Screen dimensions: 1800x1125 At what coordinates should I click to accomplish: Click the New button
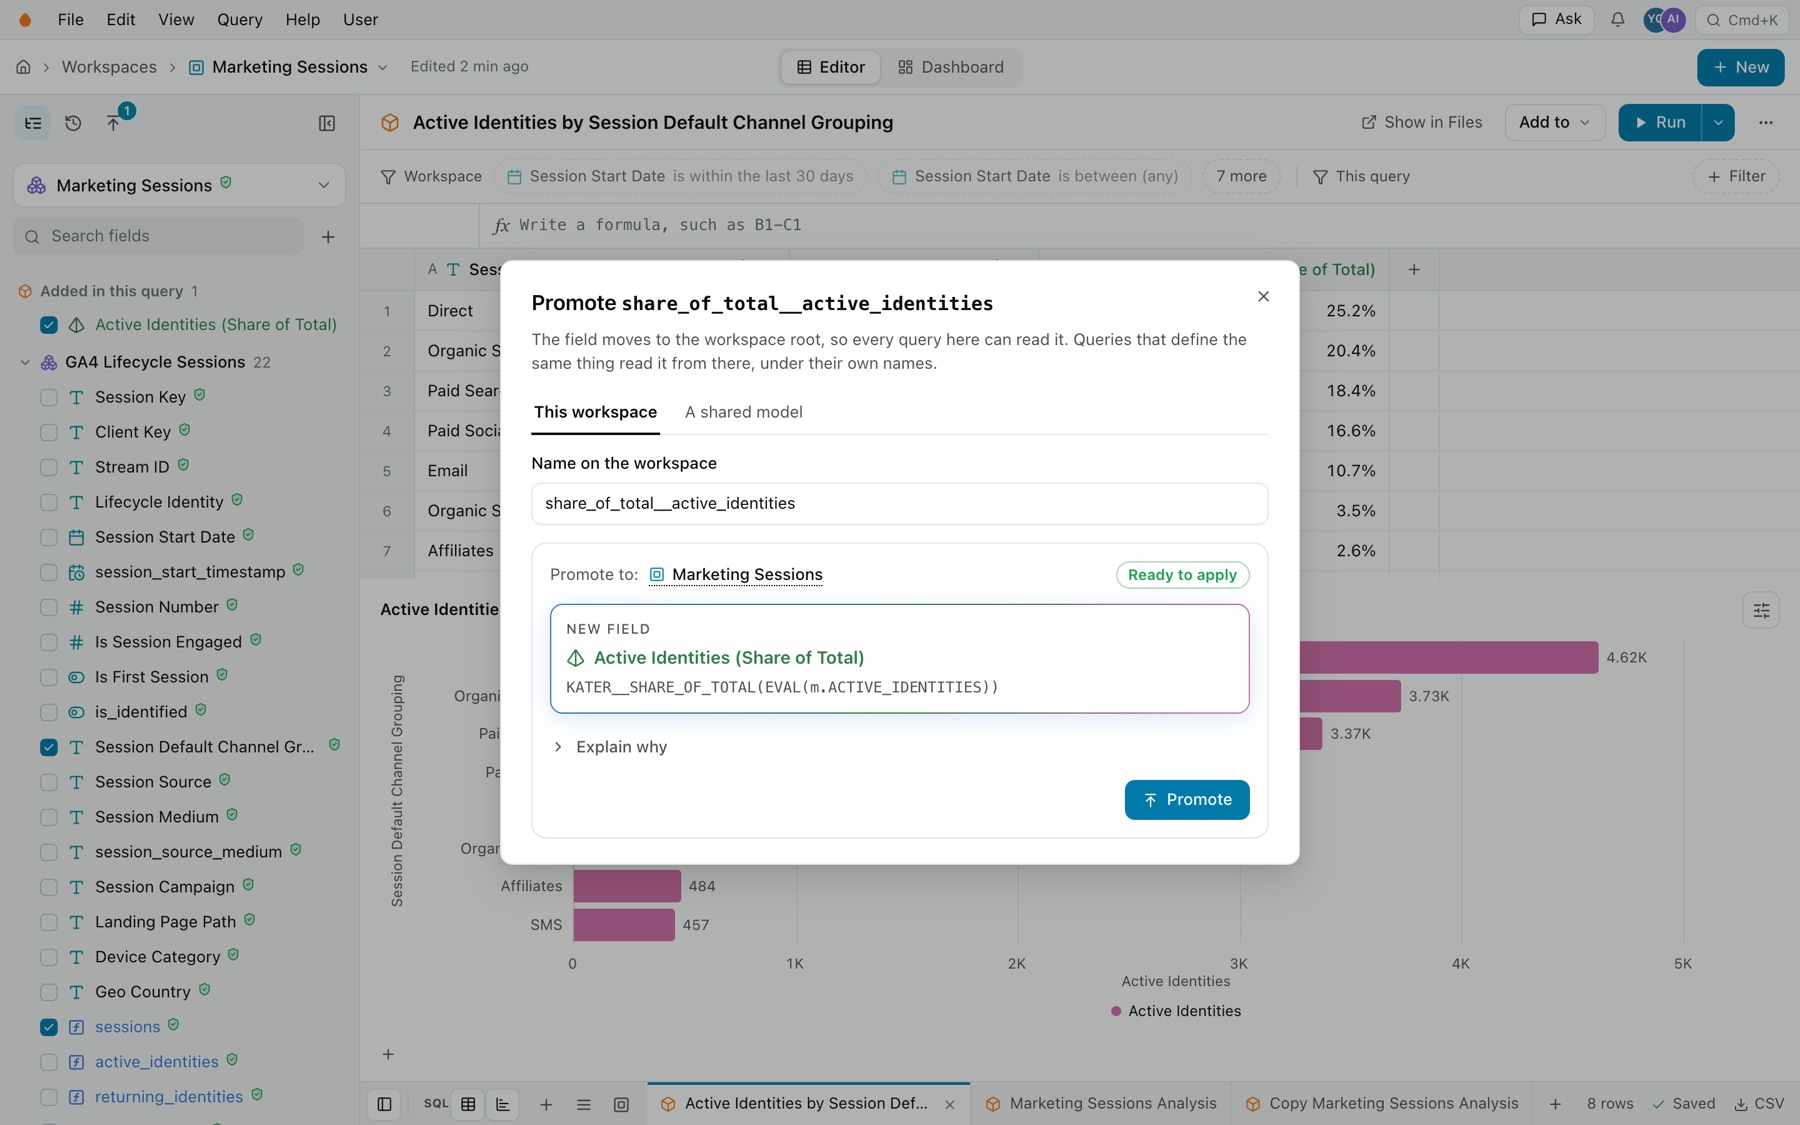coord(1740,67)
